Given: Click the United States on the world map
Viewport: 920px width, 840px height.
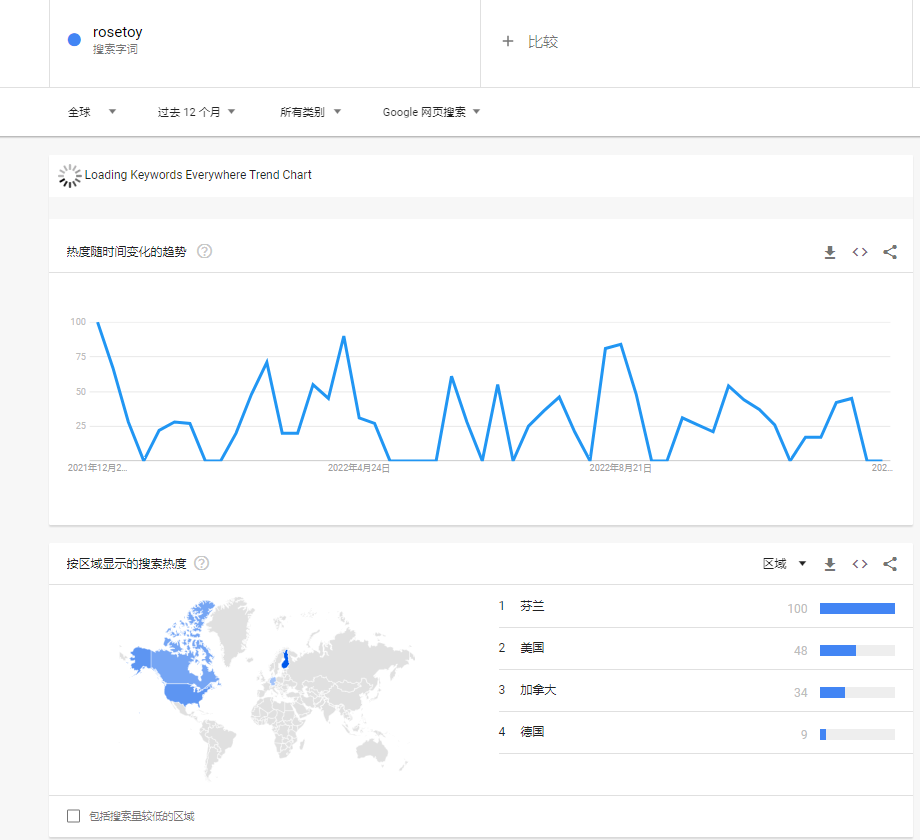Looking at the screenshot, I should (x=185, y=695).
